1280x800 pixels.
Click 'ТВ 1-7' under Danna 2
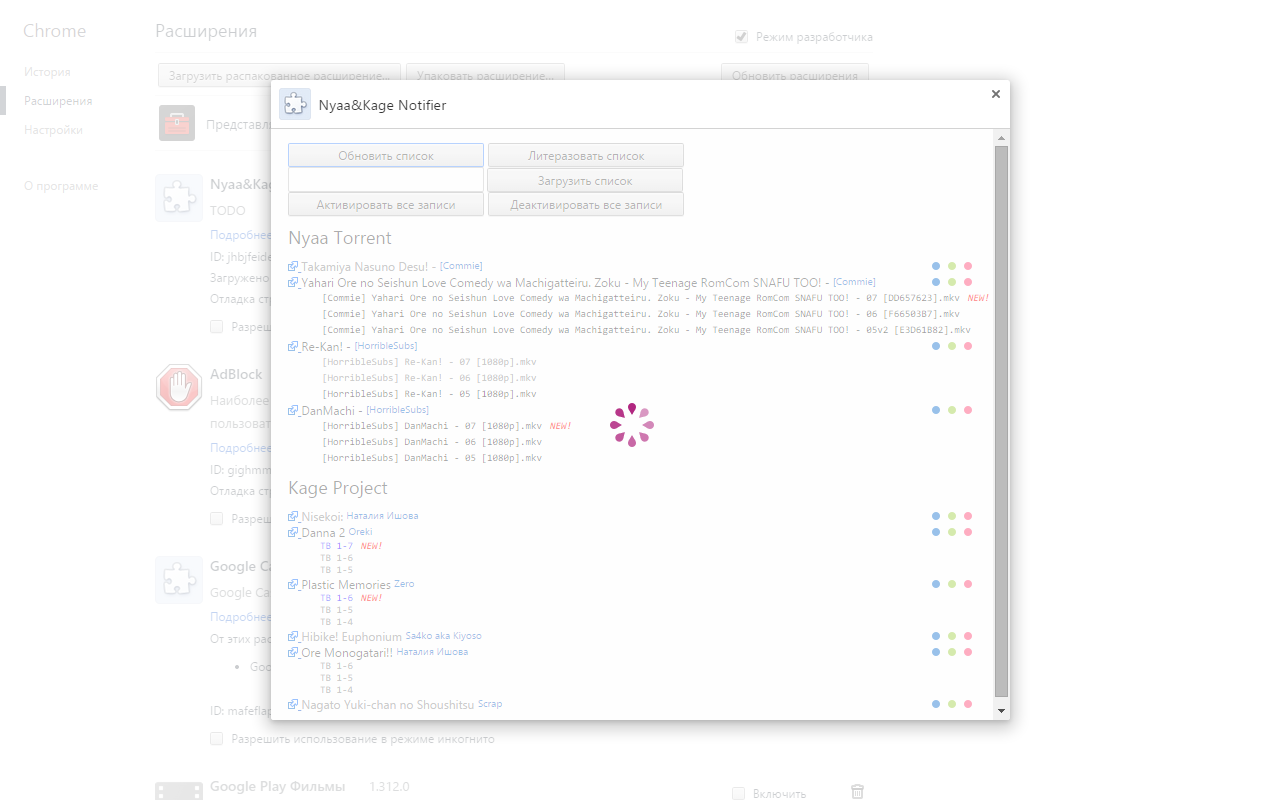pyautogui.click(x=337, y=546)
